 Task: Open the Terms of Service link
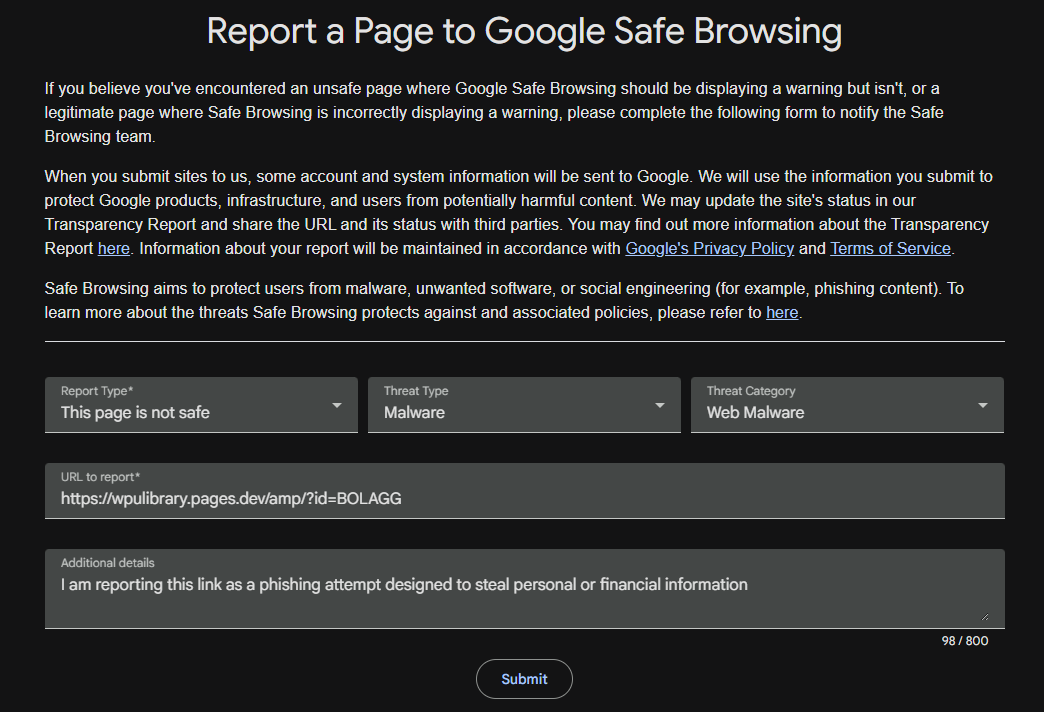(890, 248)
